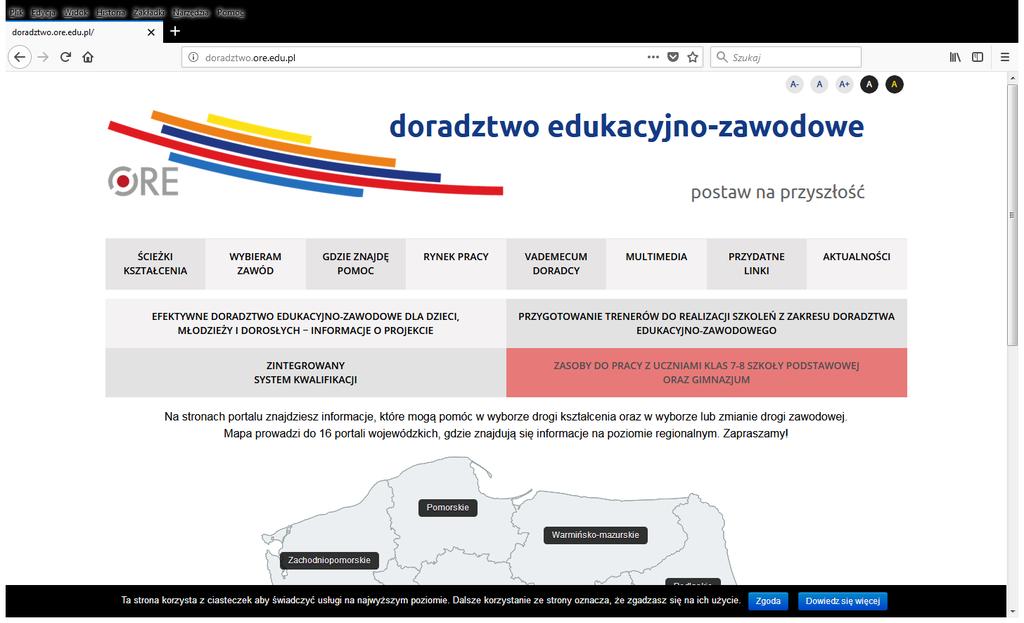Click the ORE logo
1024x623 pixels.
click(143, 182)
